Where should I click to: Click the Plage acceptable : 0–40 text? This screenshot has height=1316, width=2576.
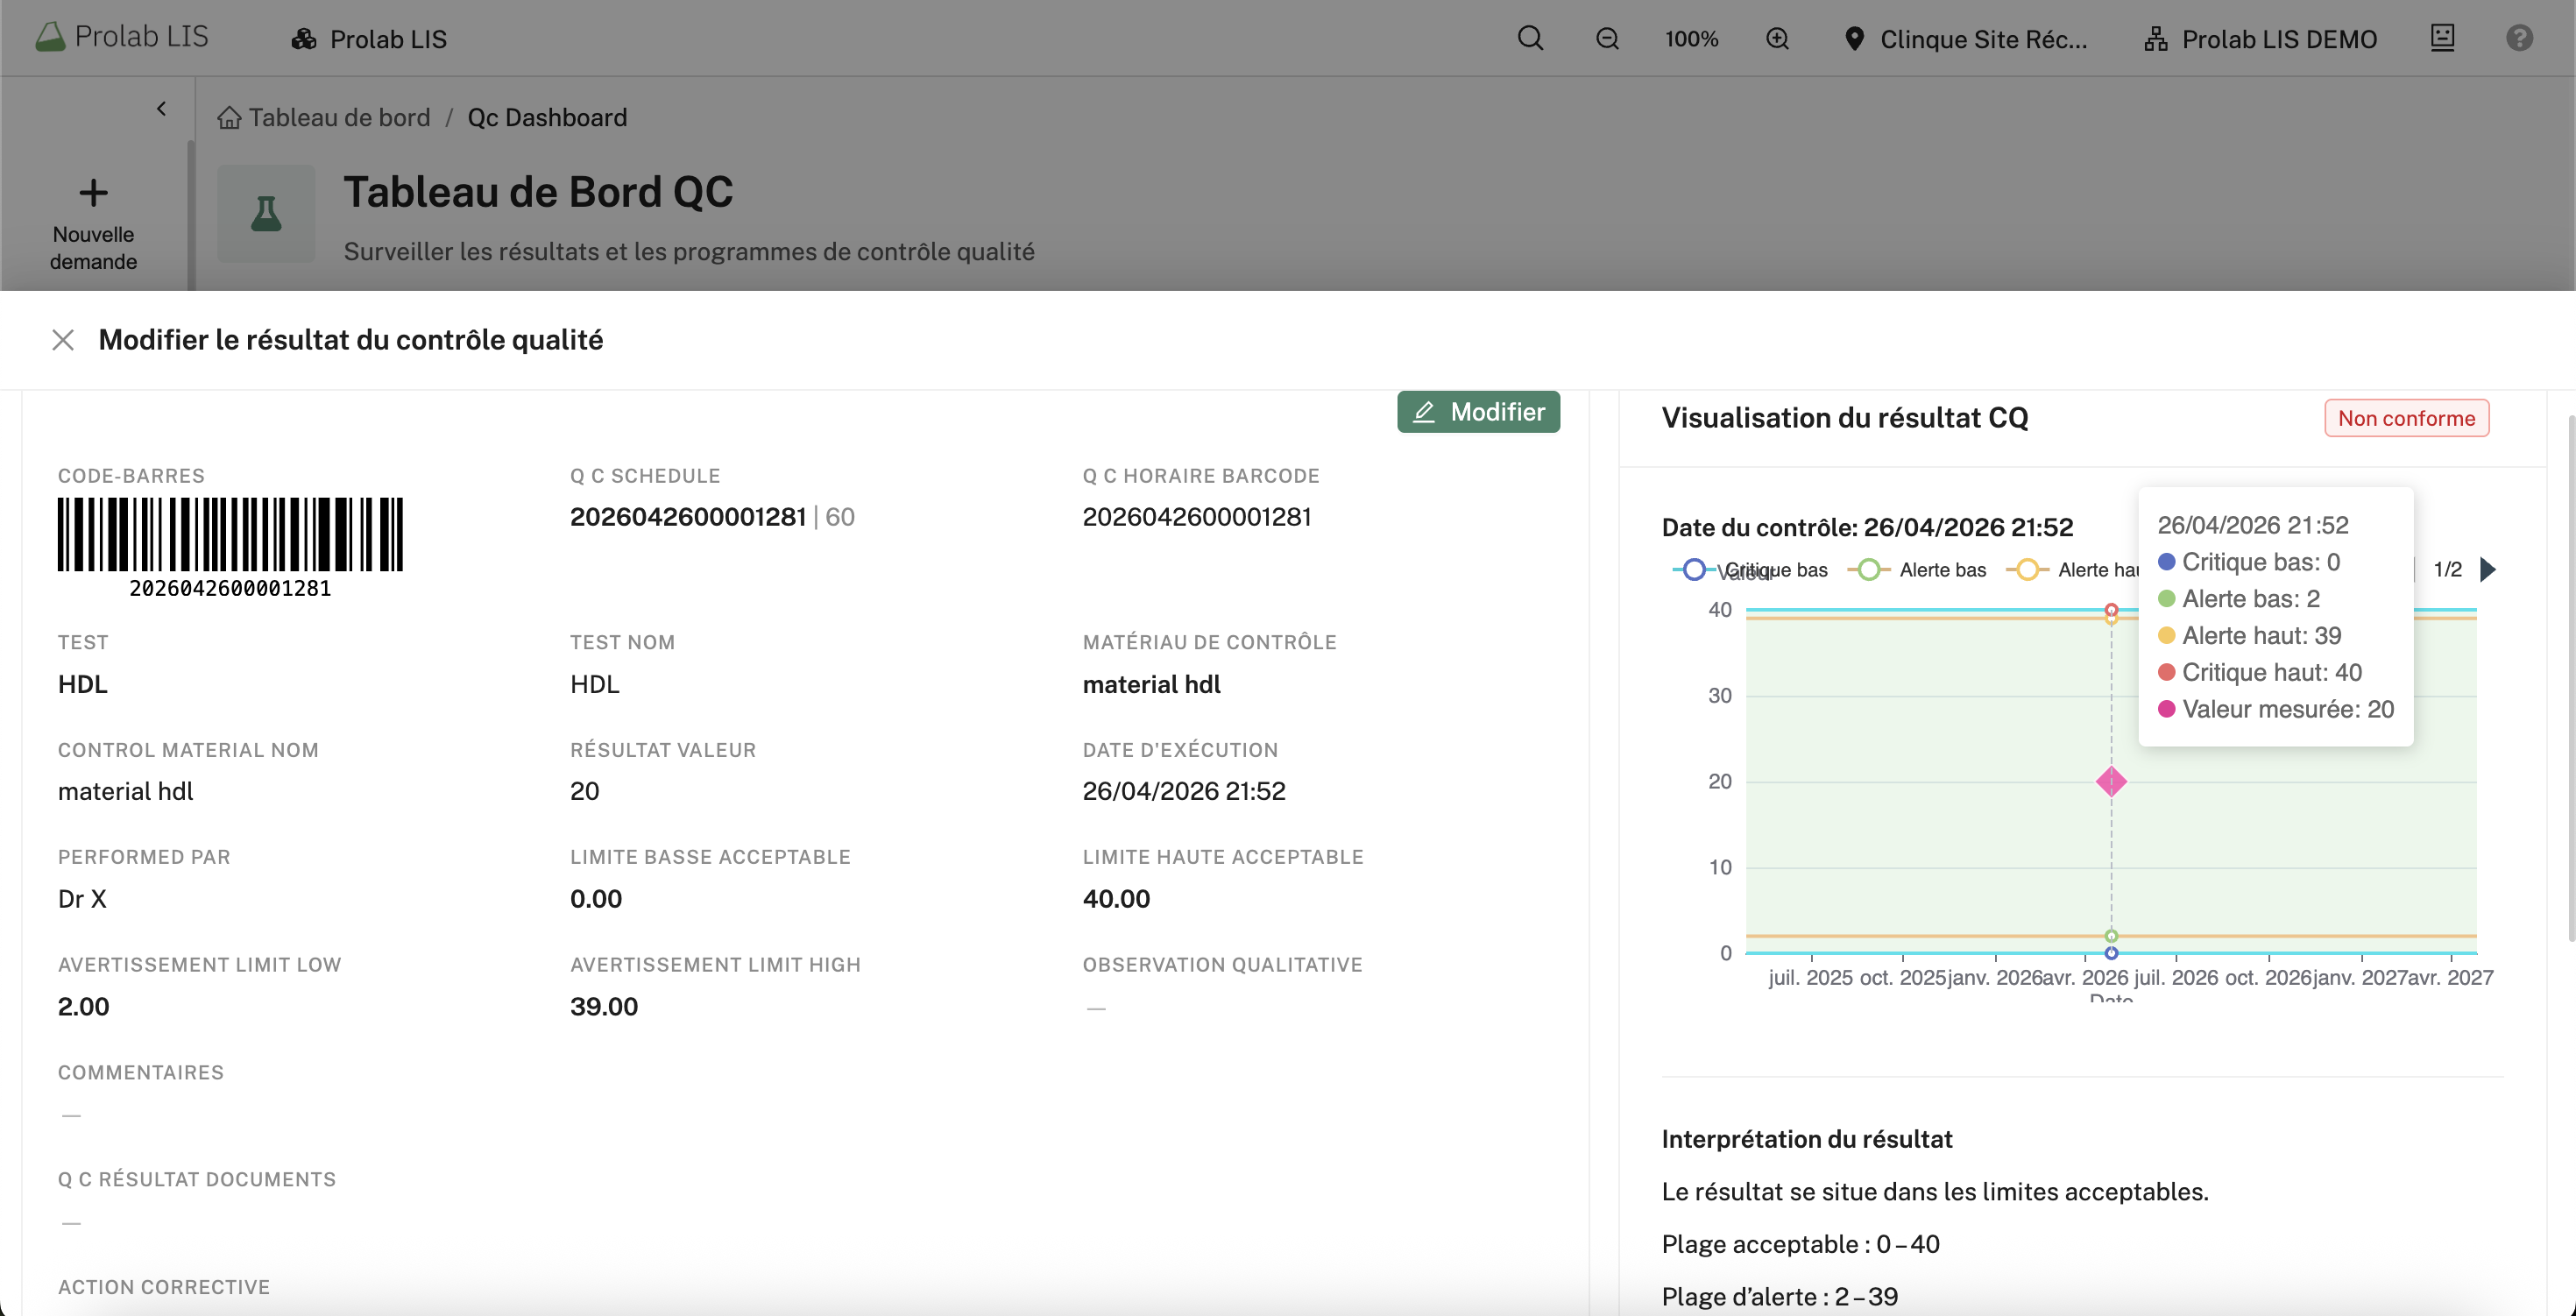pos(1800,1244)
